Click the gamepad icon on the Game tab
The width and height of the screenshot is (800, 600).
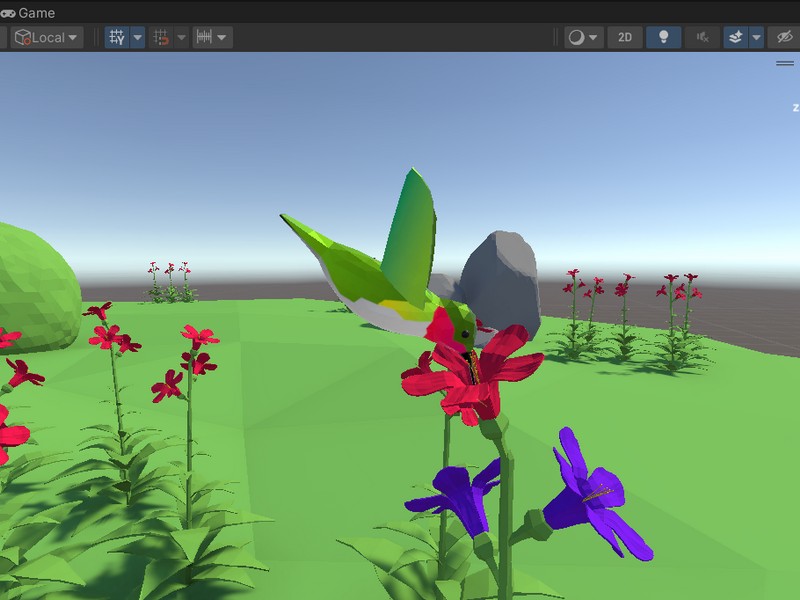pos(10,13)
